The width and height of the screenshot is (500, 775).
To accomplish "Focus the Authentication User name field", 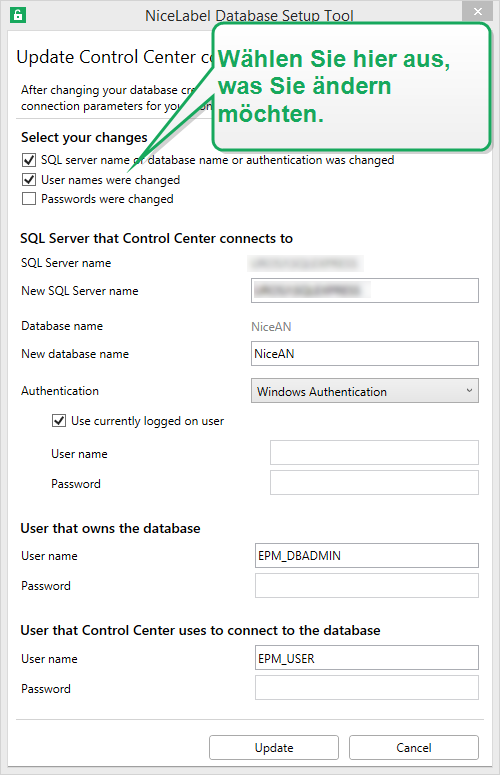I will pos(374,453).
